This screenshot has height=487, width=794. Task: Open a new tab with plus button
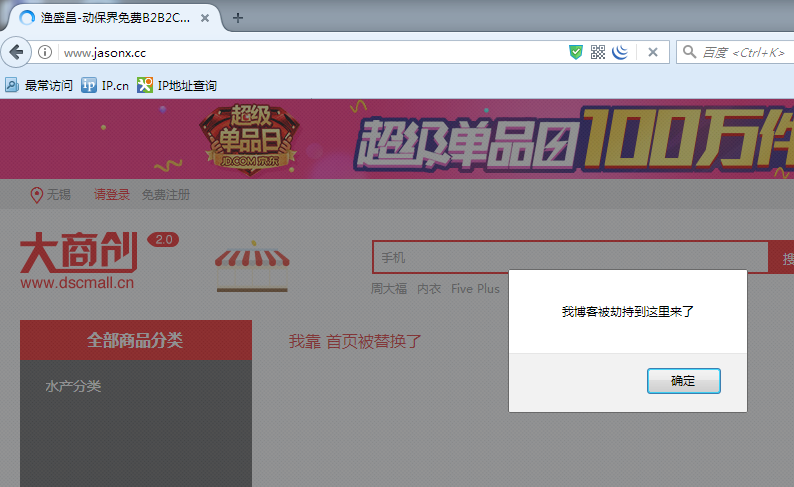coord(237,18)
